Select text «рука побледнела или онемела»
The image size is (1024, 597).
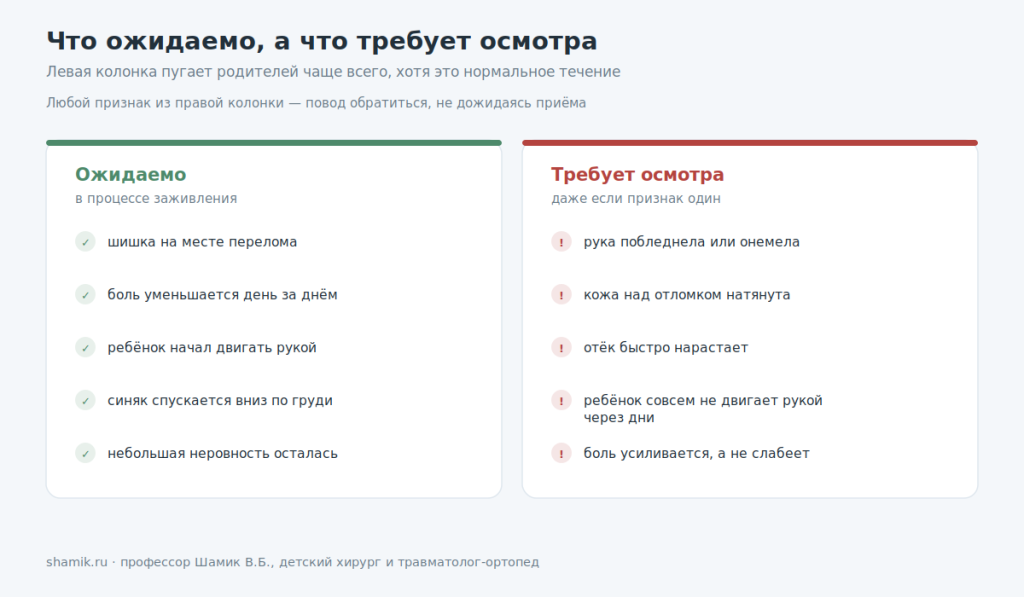[x=692, y=242]
